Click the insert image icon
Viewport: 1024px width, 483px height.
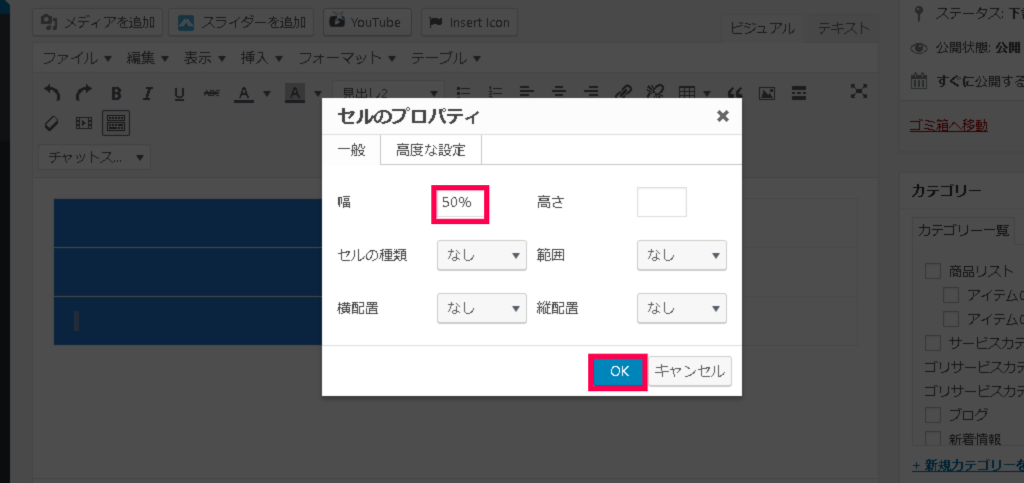click(767, 93)
